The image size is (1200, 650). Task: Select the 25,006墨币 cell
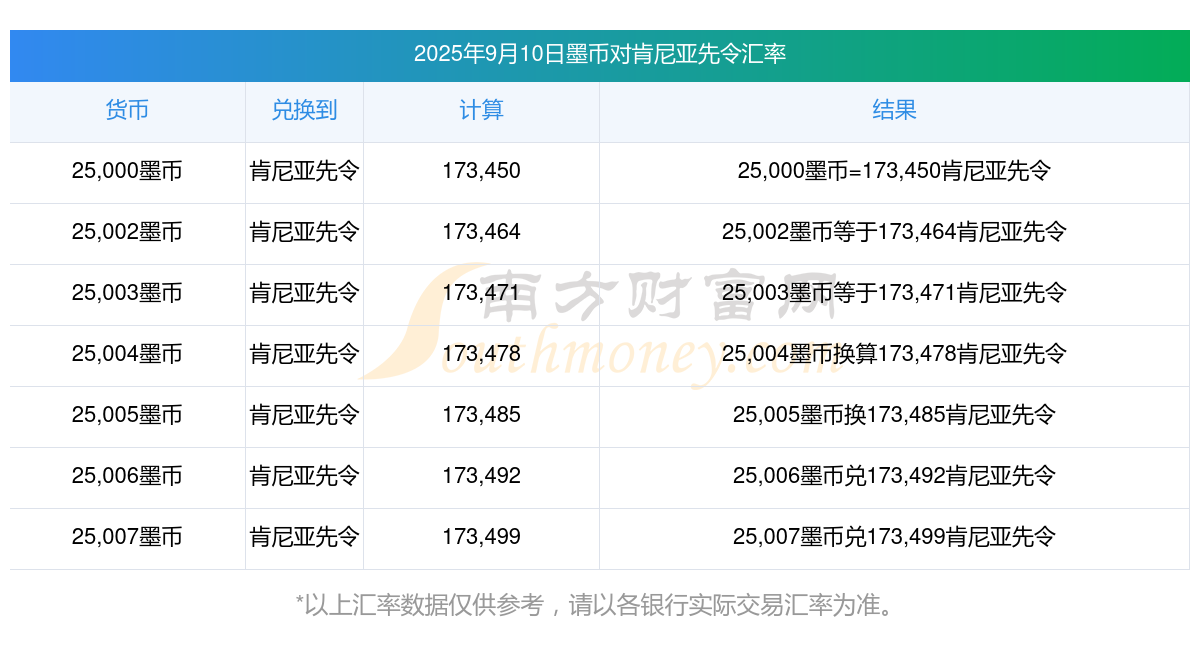[x=127, y=476]
